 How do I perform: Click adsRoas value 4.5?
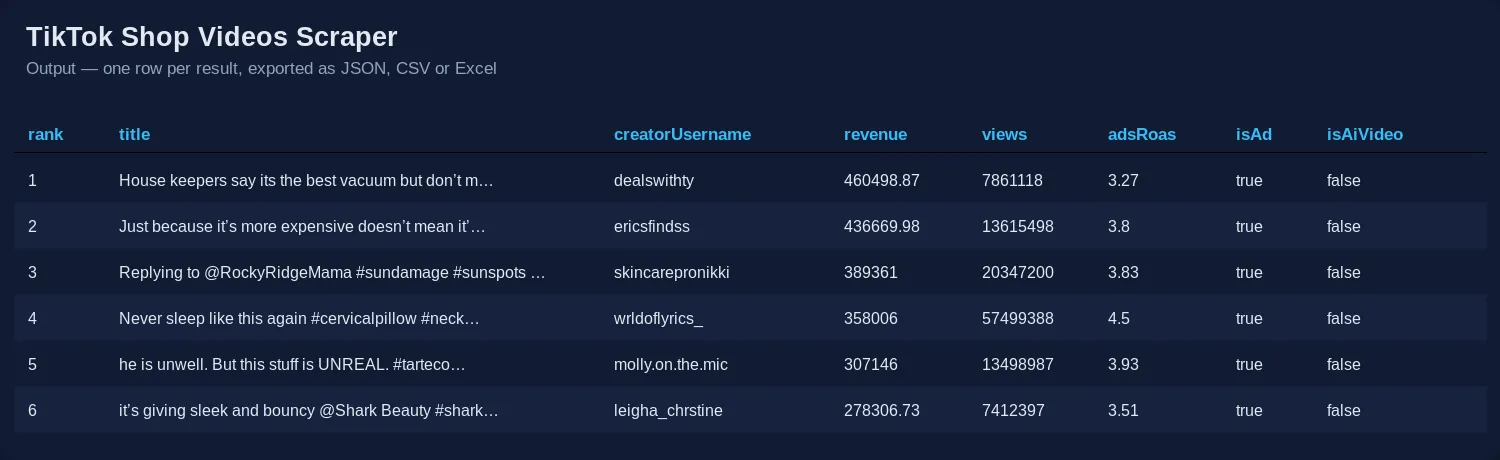coord(1119,319)
